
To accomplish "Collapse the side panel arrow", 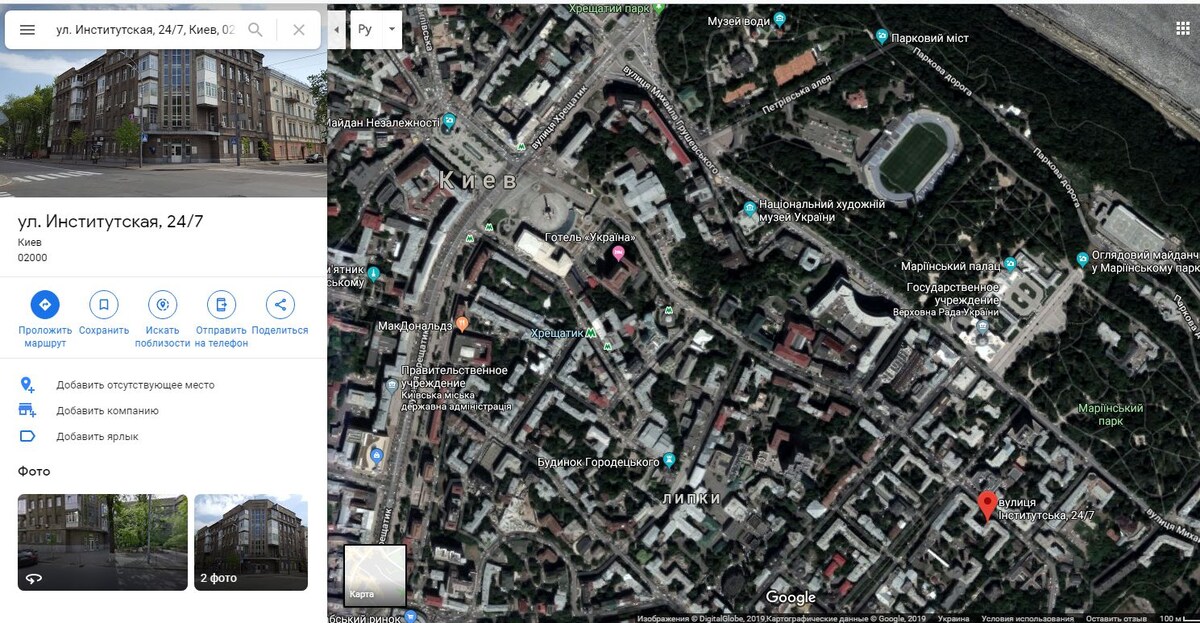I will tap(336, 30).
